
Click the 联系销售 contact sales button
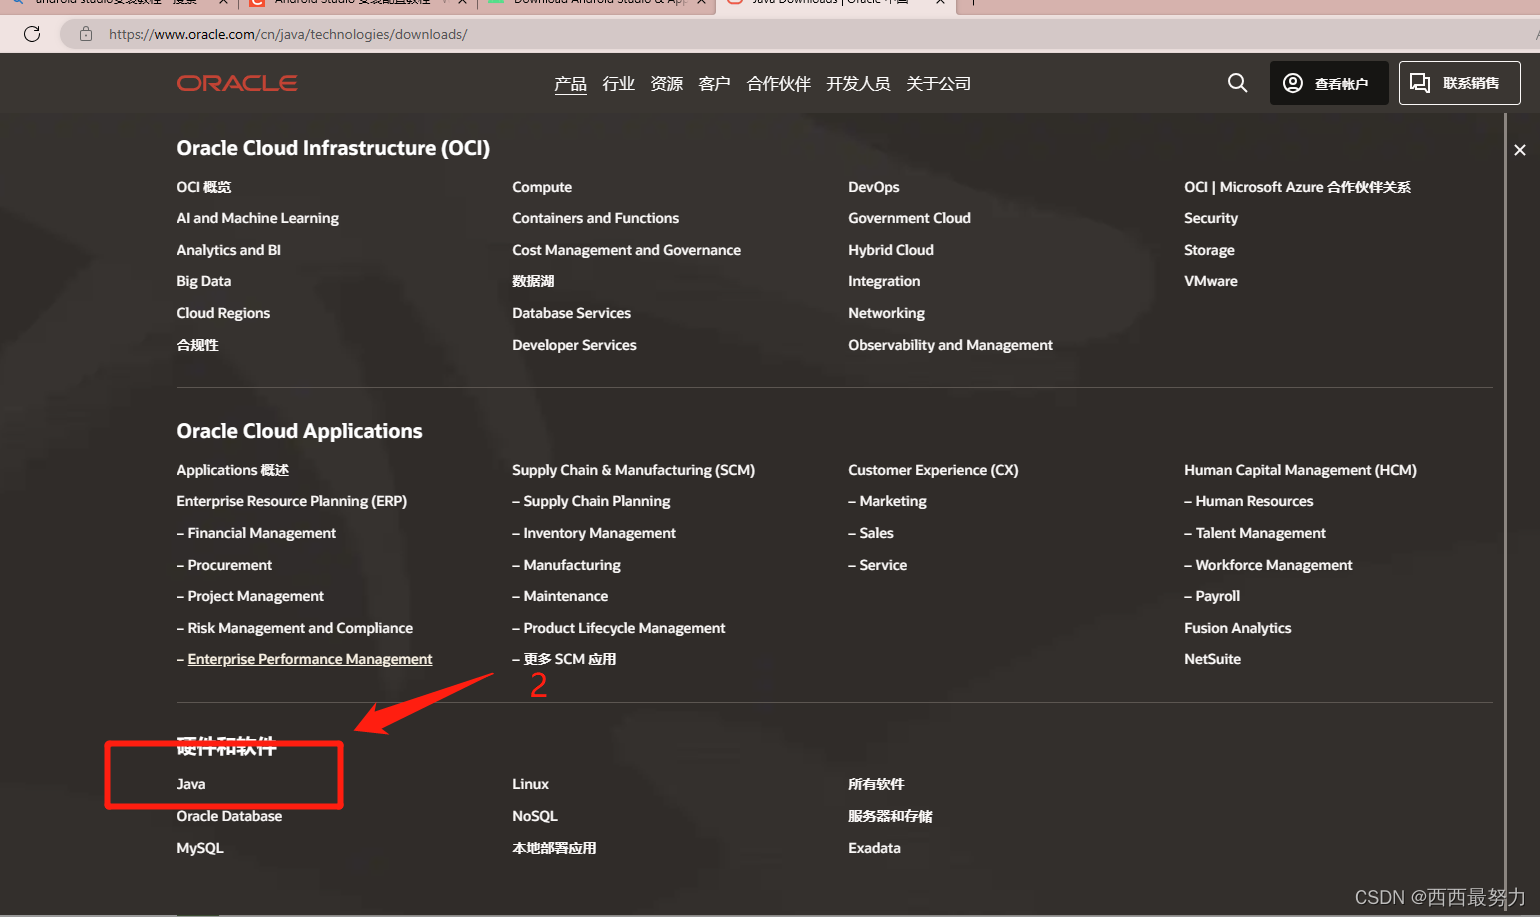click(1460, 83)
